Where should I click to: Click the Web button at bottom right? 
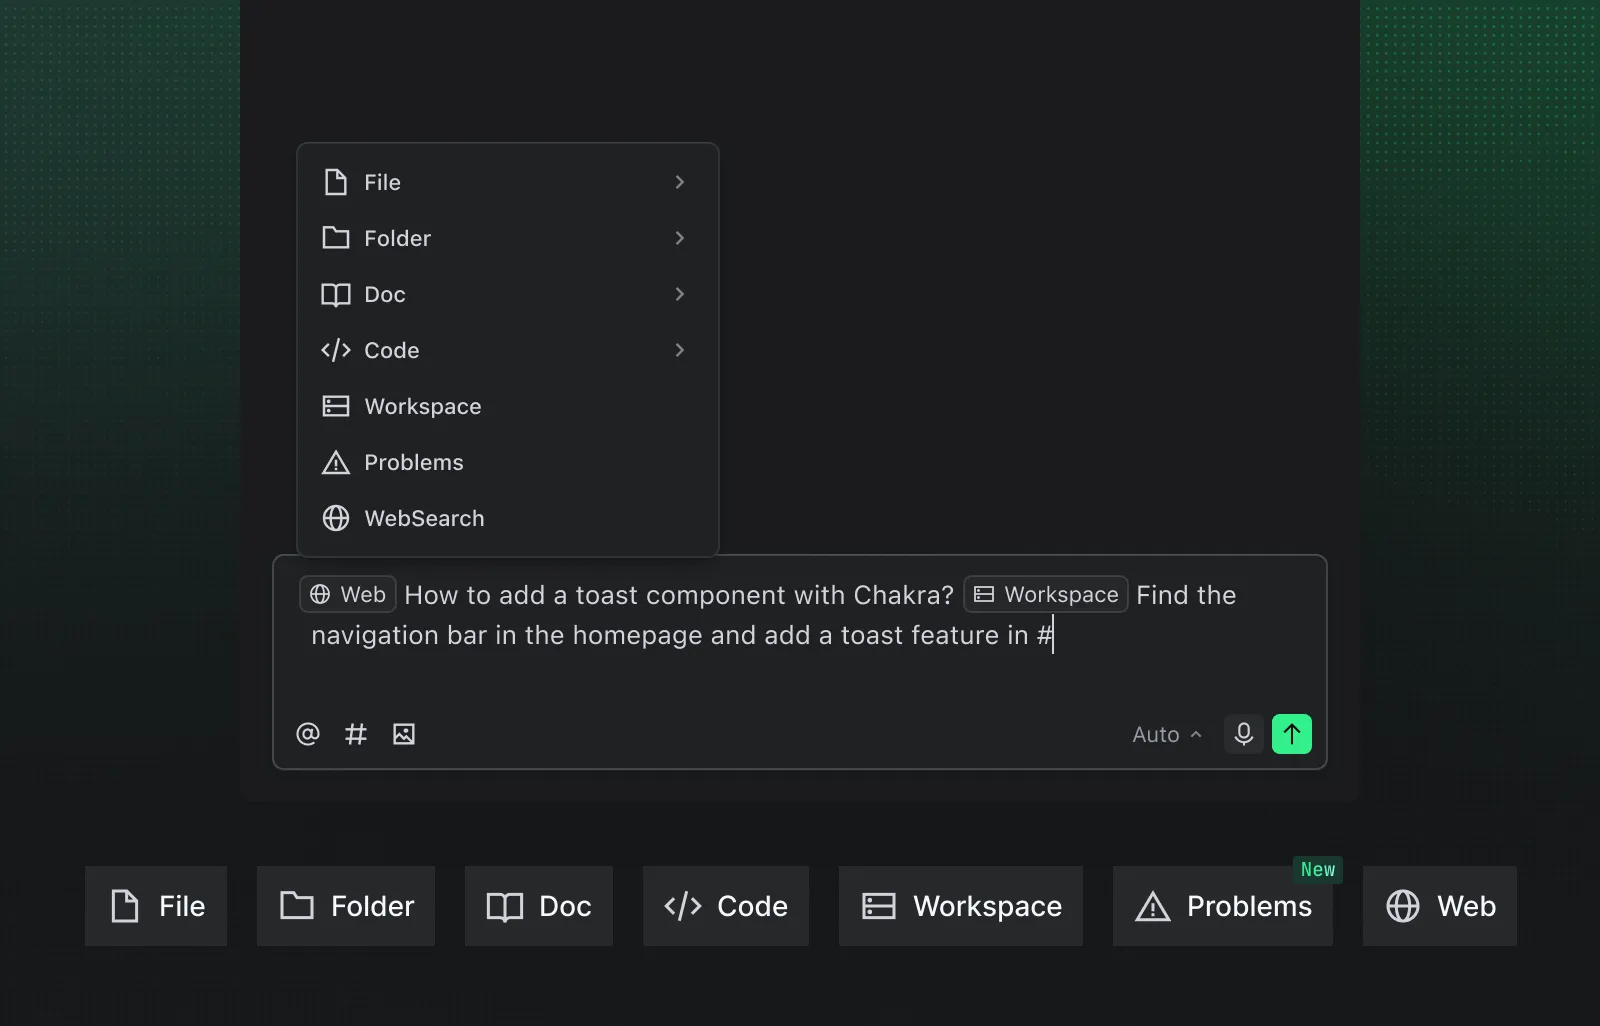[1439, 906]
